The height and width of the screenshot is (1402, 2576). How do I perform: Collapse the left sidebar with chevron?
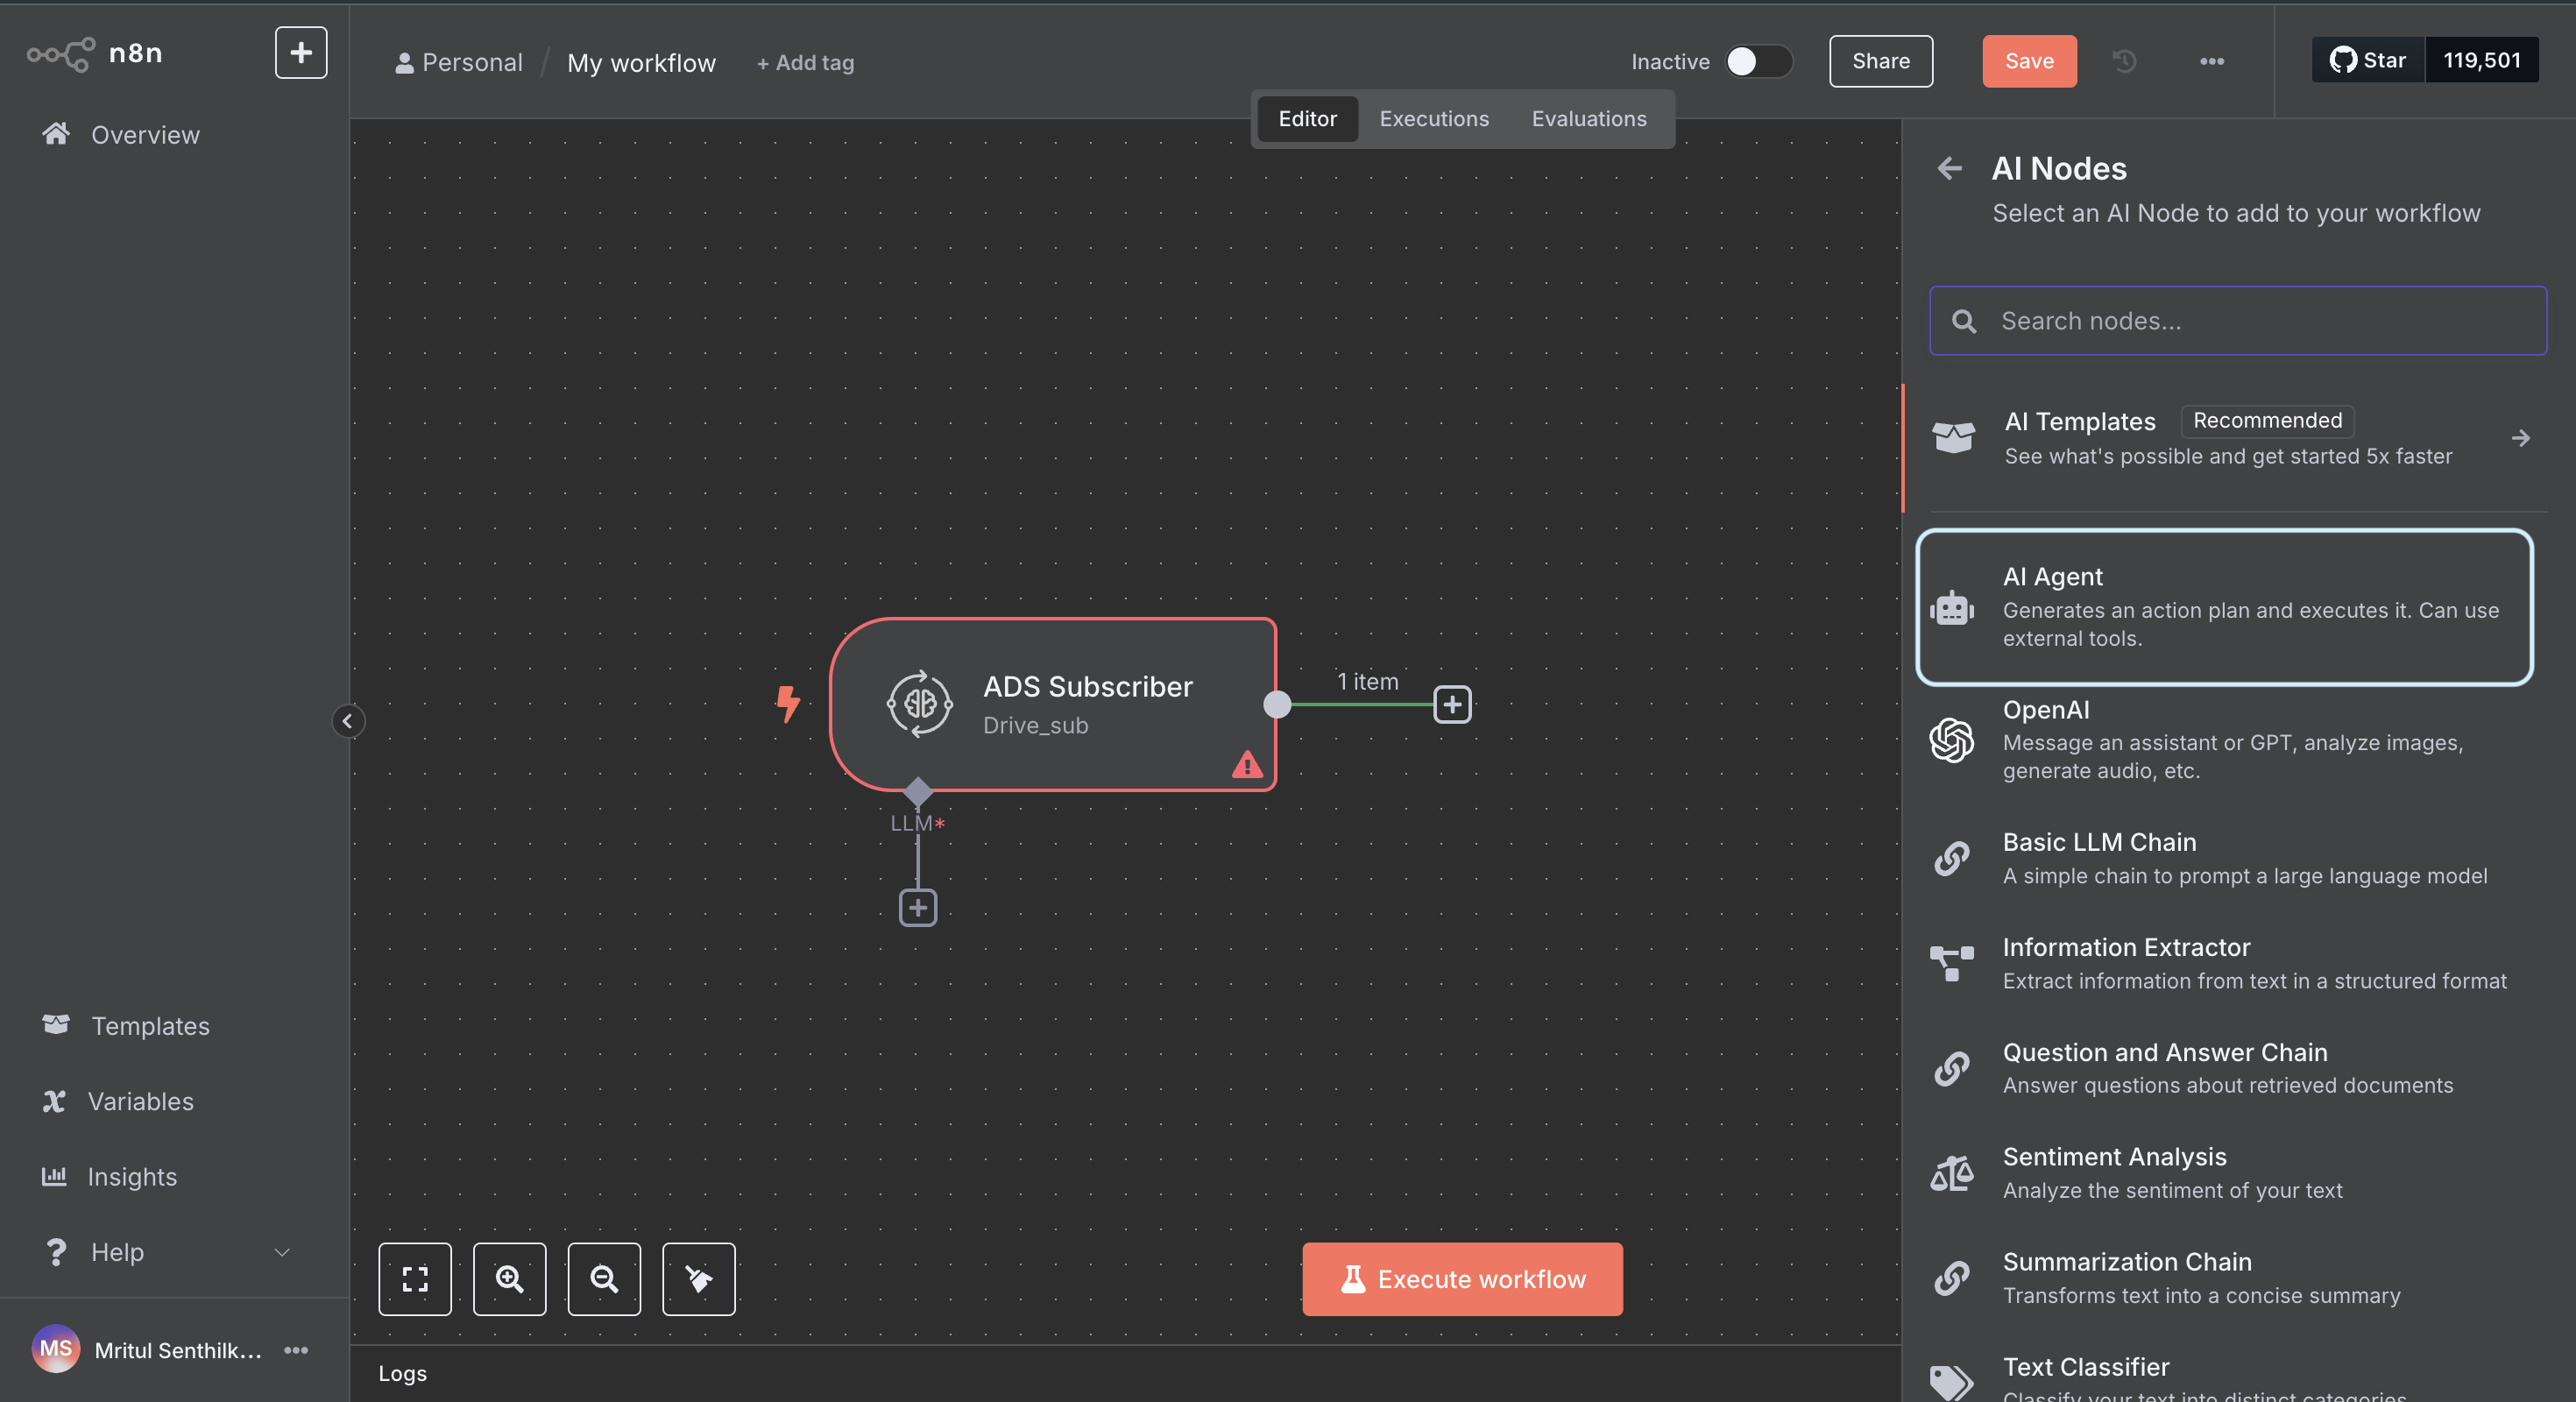tap(347, 720)
